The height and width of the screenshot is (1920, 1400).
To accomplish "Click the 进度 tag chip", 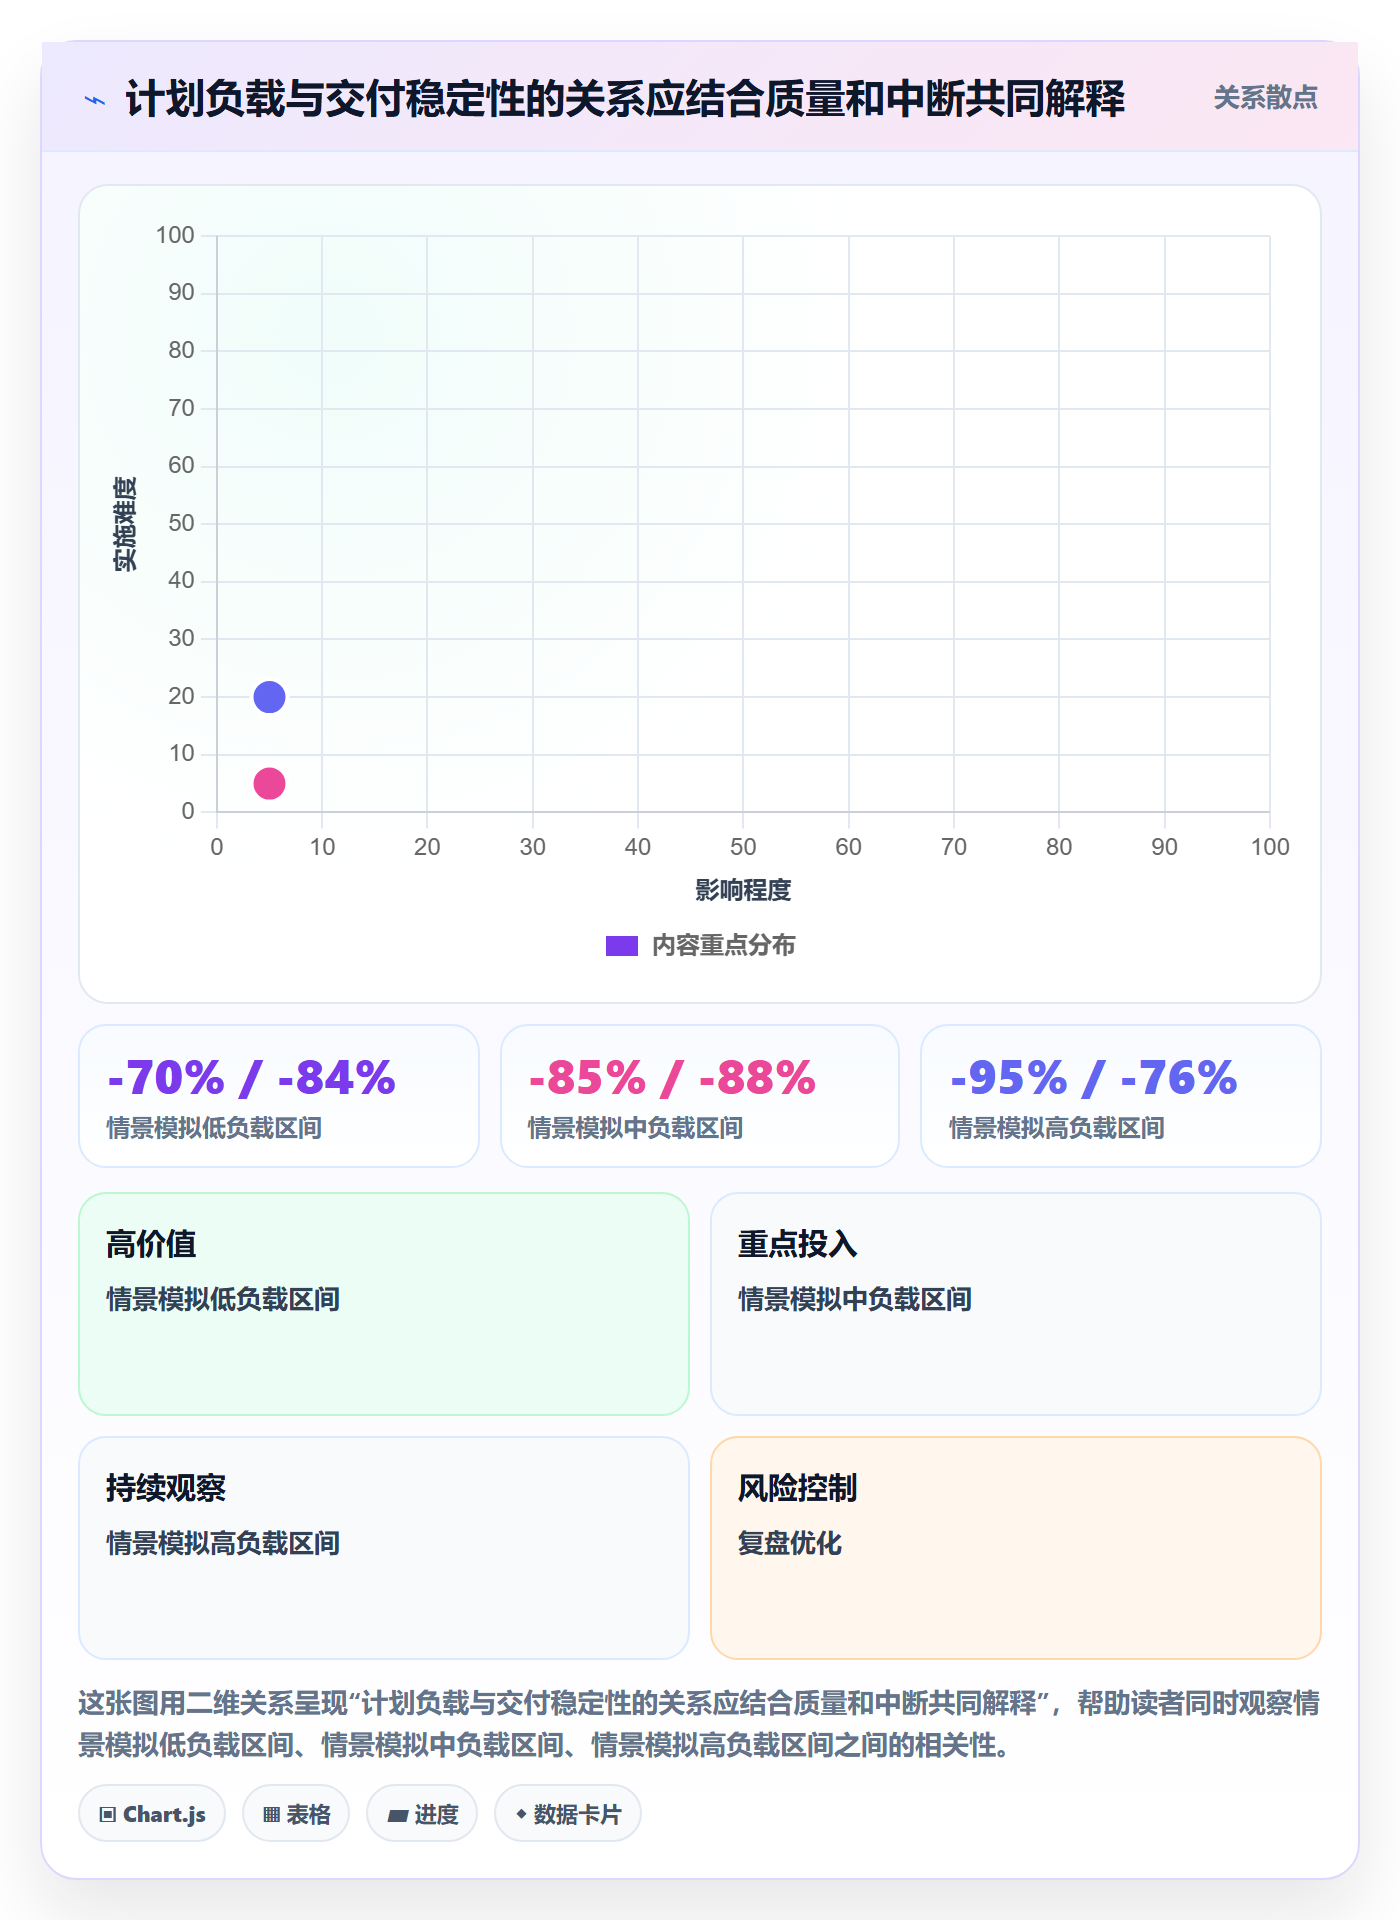I will click(x=422, y=1813).
